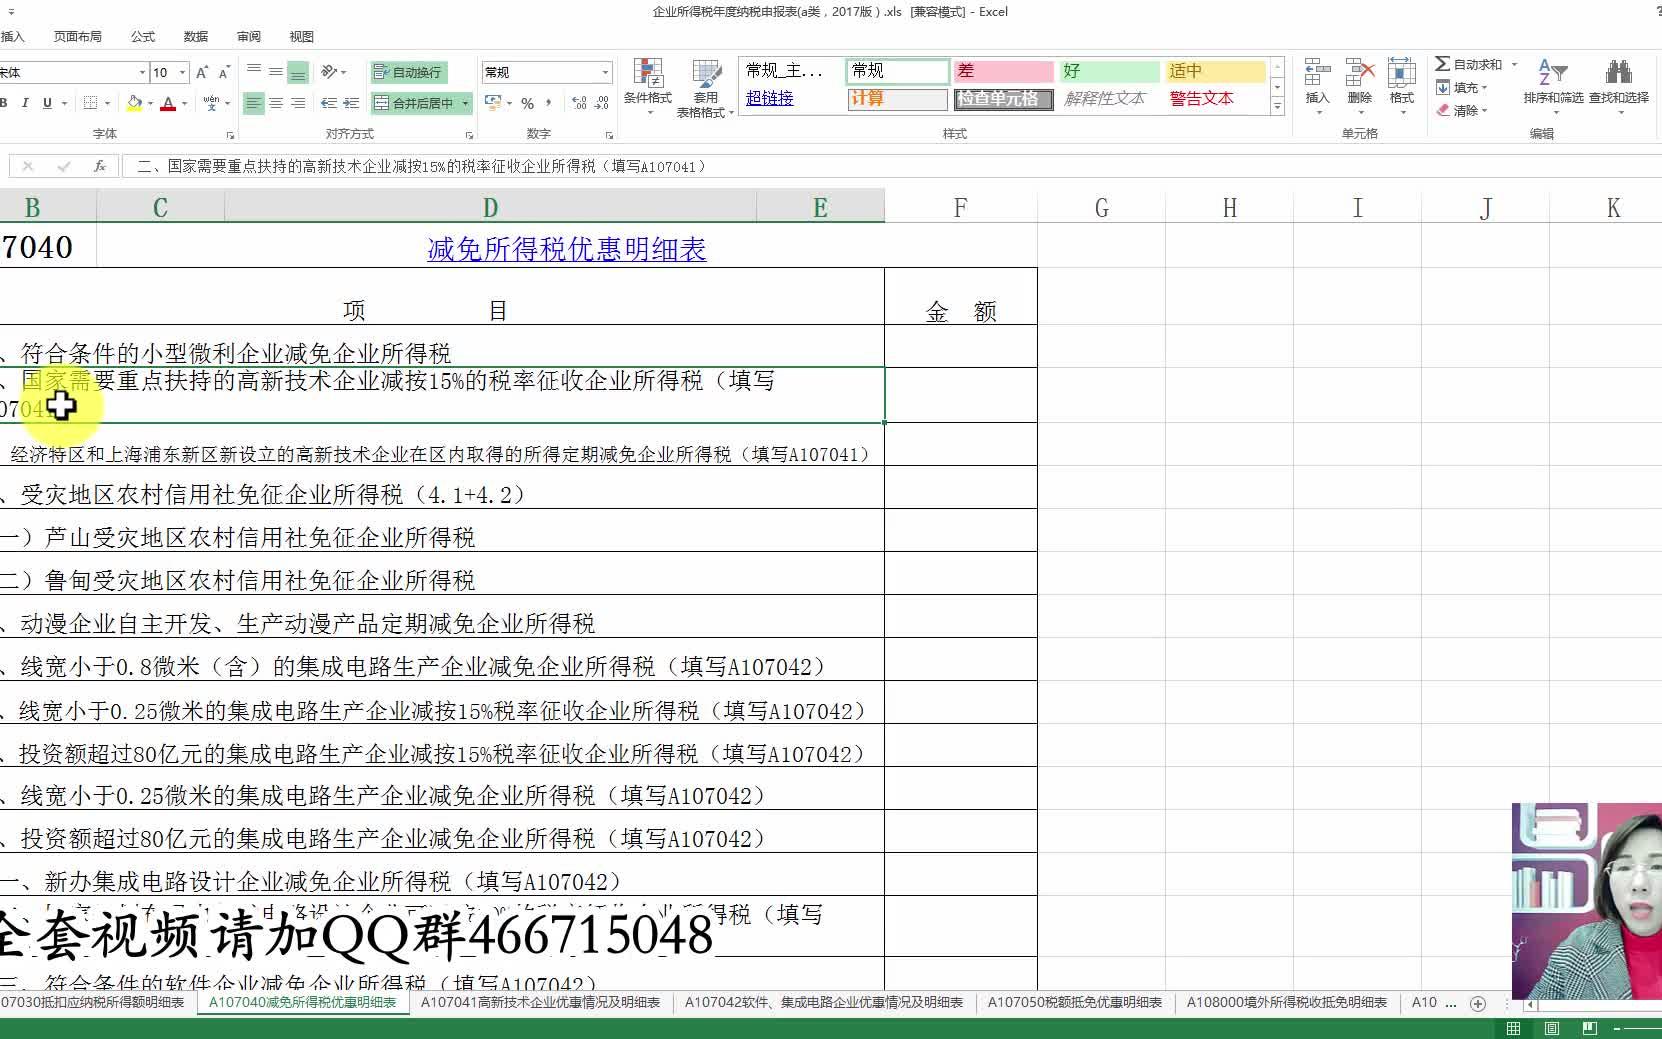
Task: Click the 减免所得税优惠明细表 hyperlink
Action: 565,249
